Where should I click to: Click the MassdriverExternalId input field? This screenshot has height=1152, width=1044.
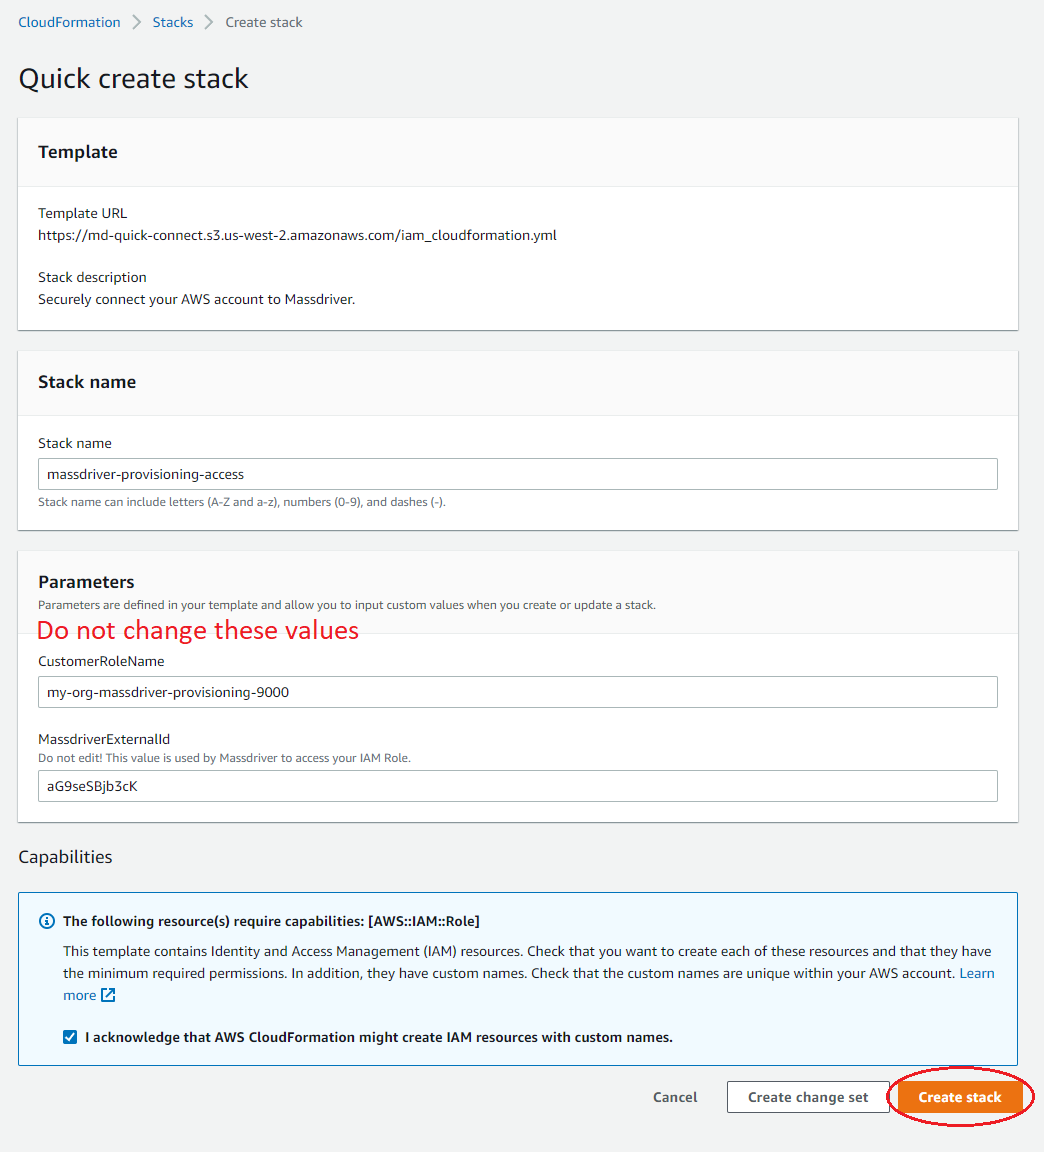[518, 786]
